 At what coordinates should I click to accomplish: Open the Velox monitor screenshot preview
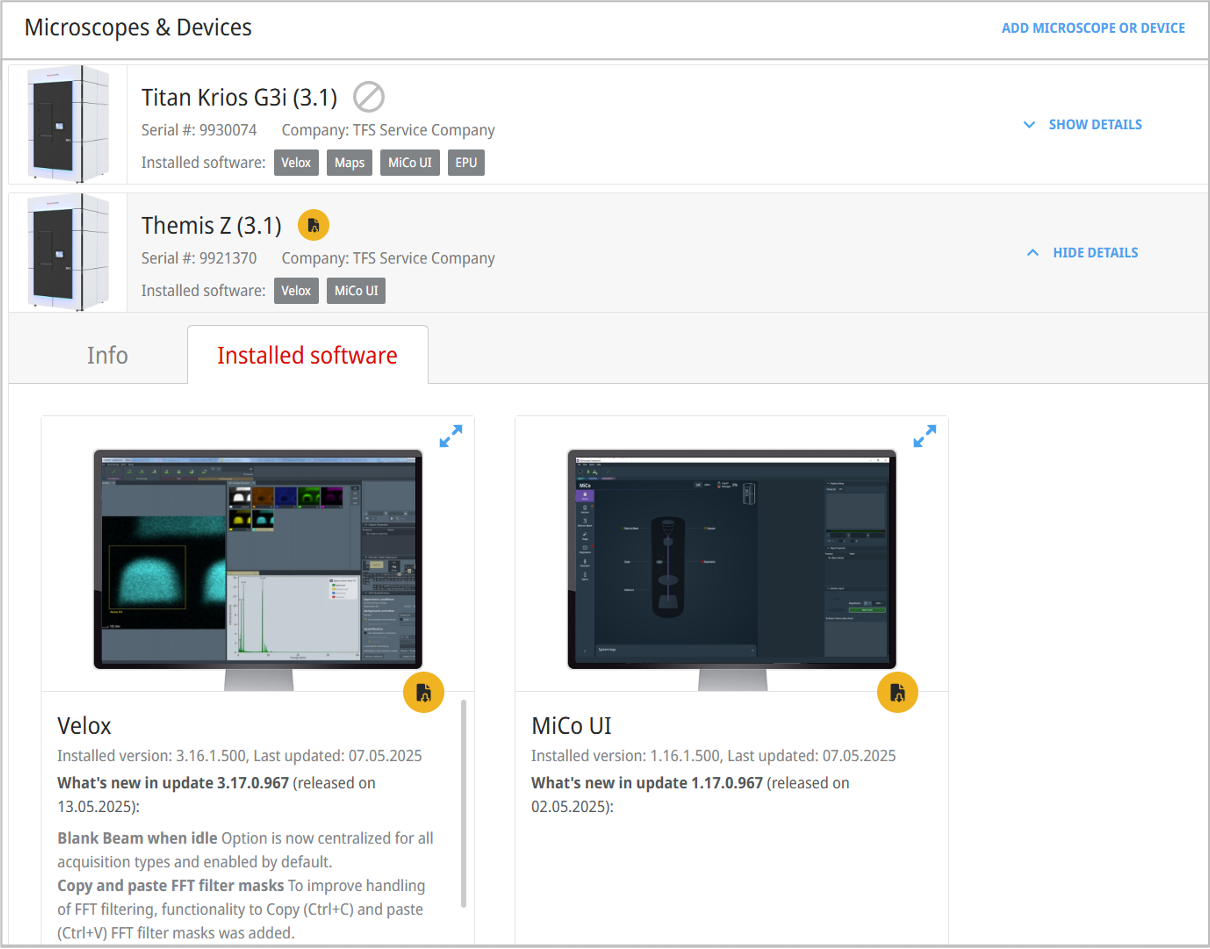click(x=258, y=560)
